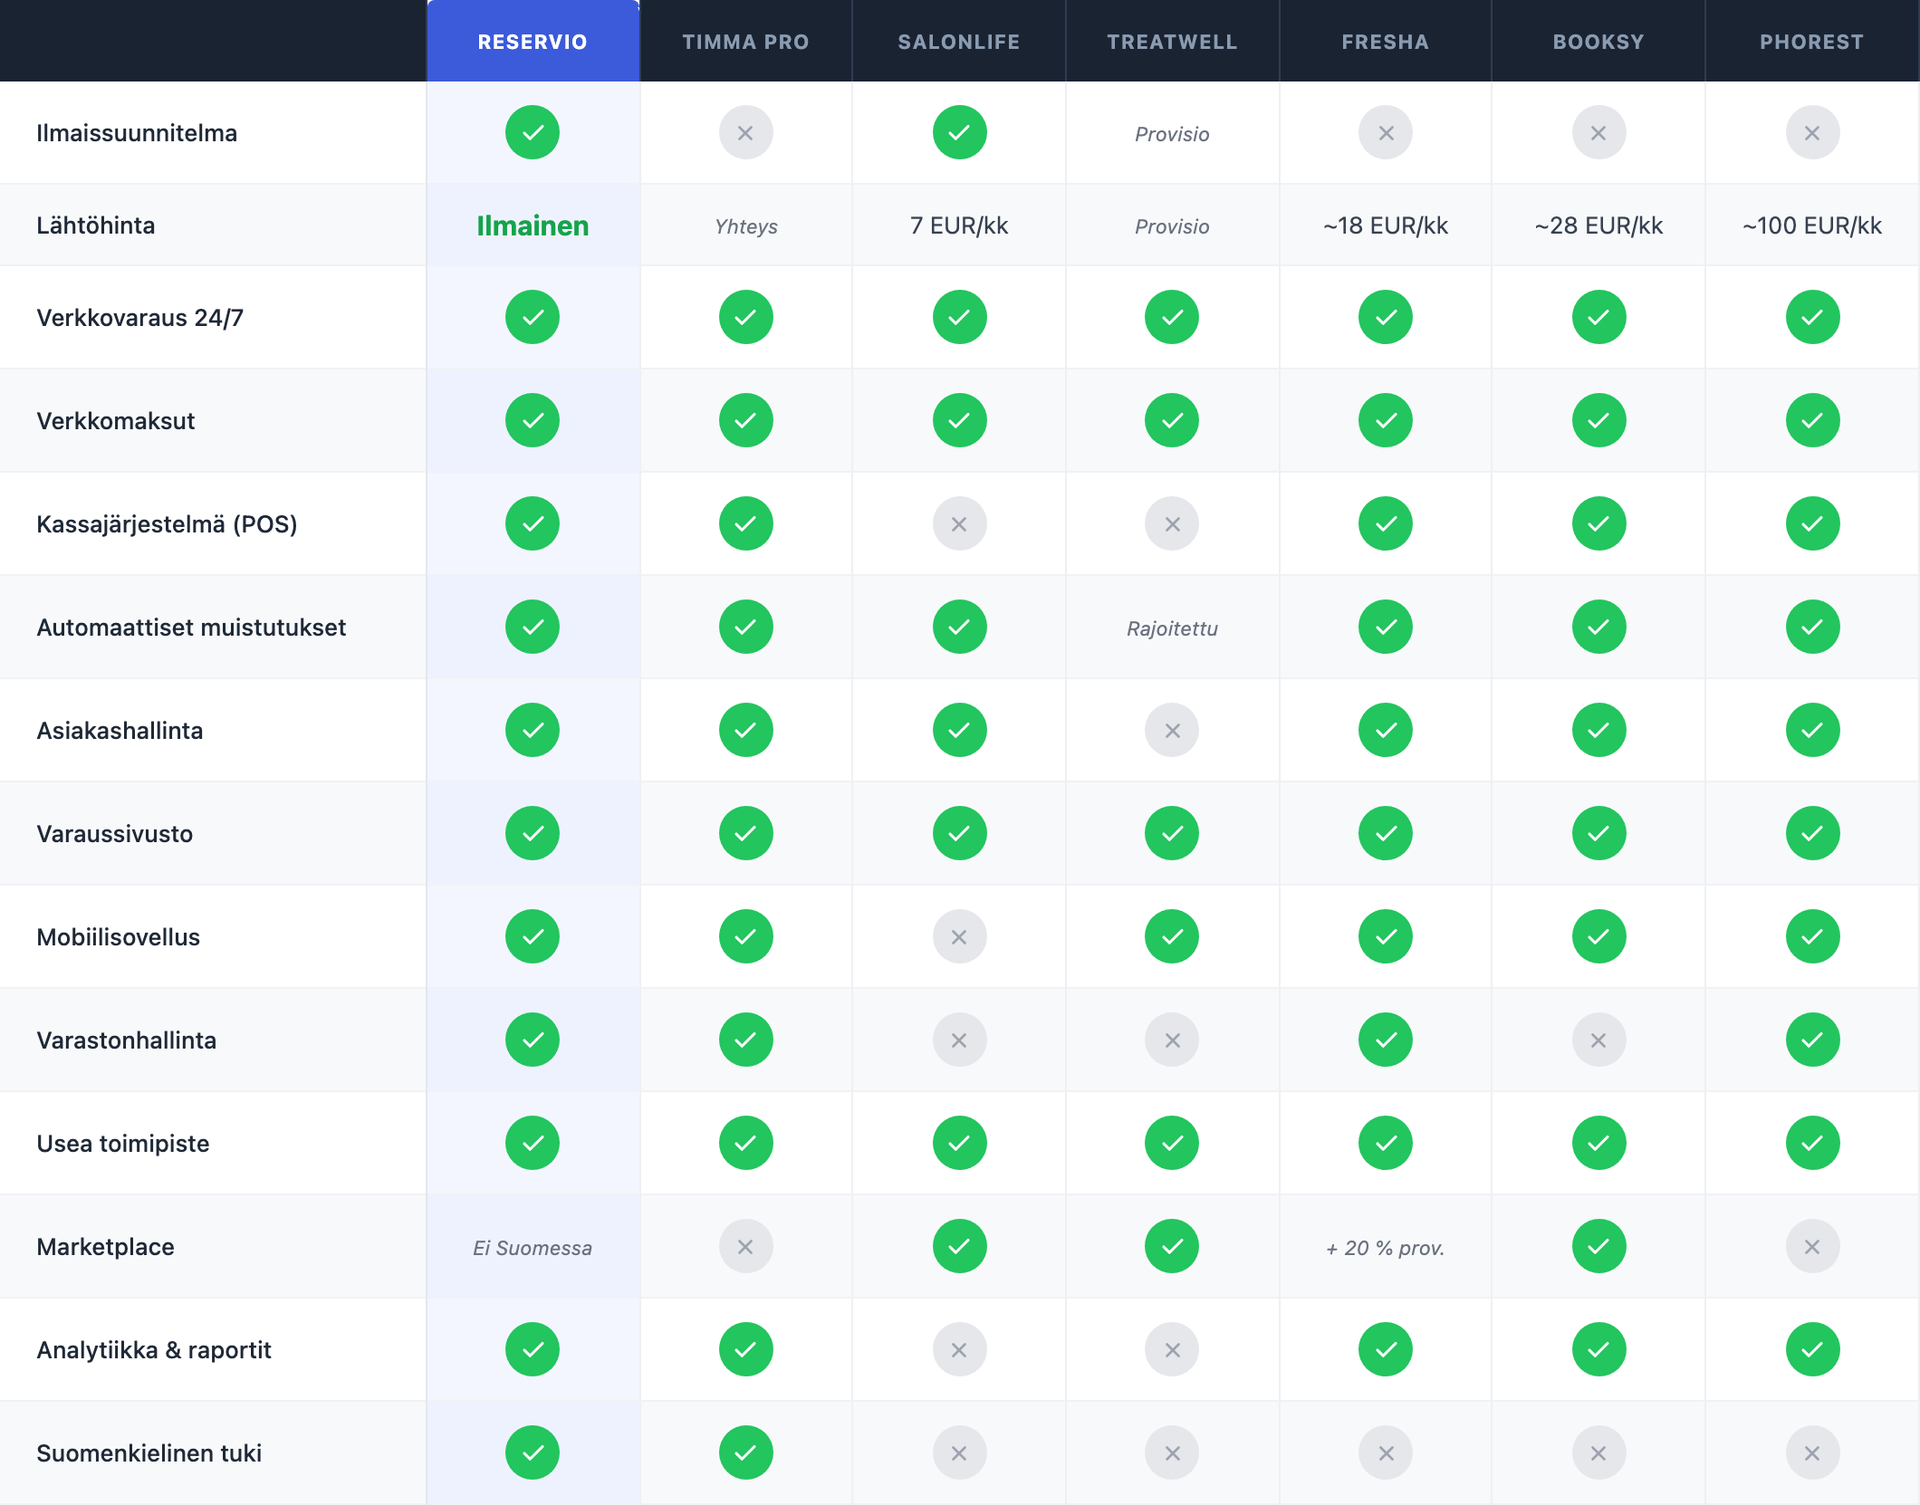Click the "Marketplace" row label
The width and height of the screenshot is (1920, 1505).
105,1247
